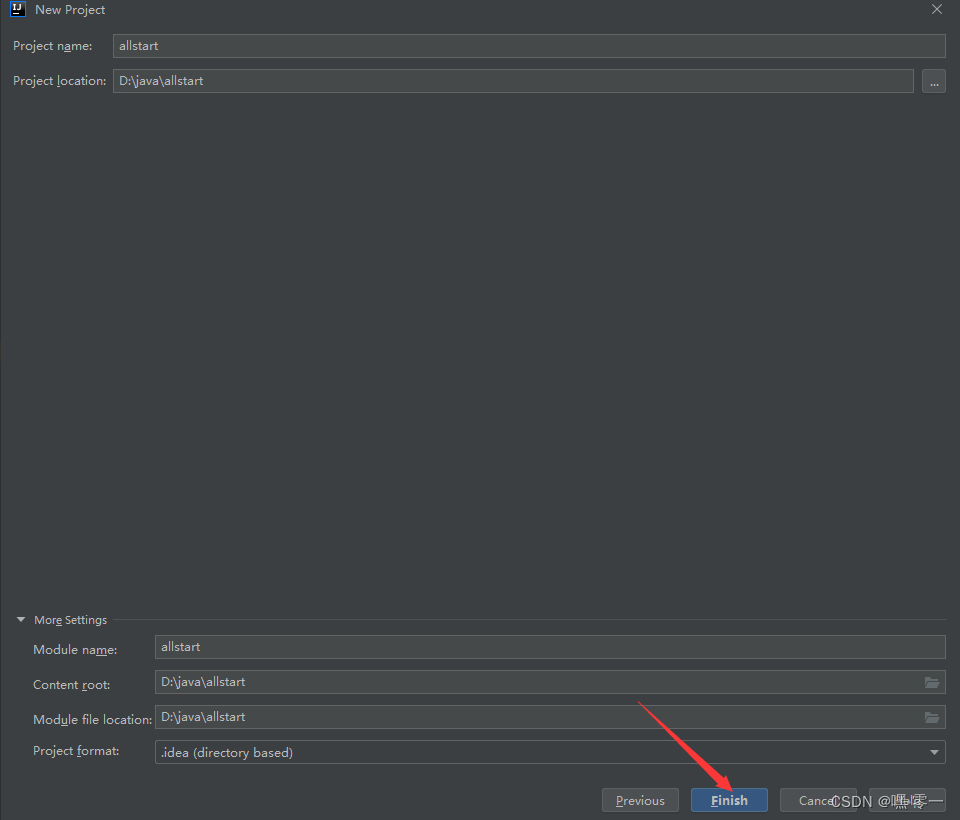Click the IntelliJ IDEA logo in title bar

[18, 9]
